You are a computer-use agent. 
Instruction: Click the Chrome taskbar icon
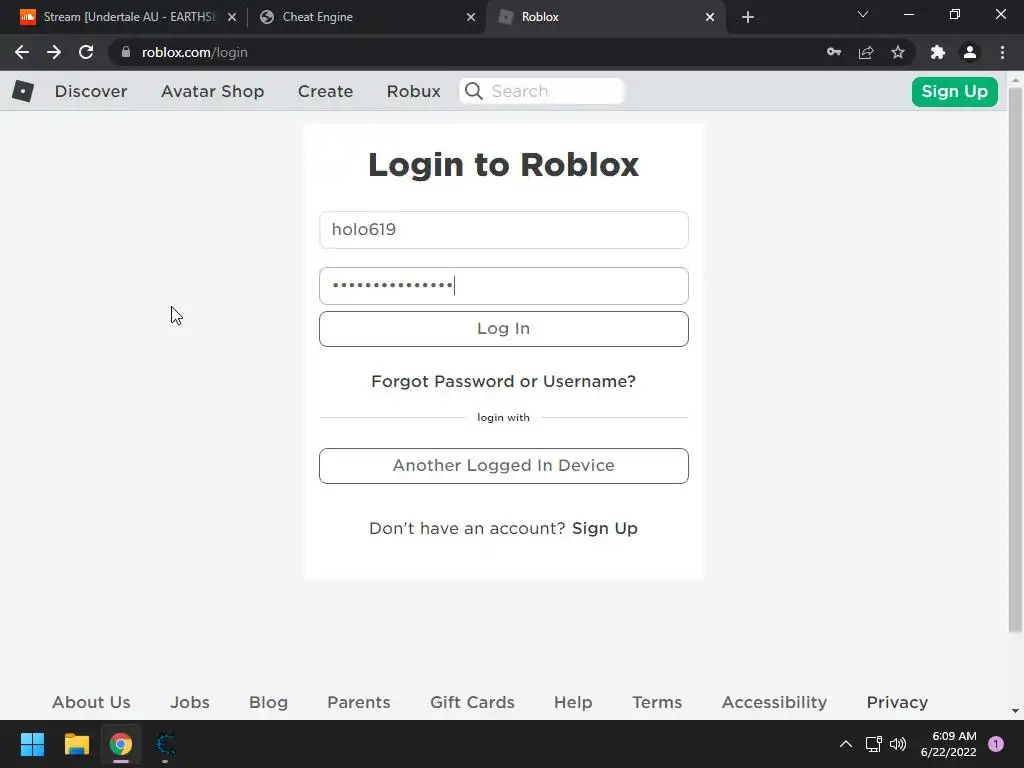coord(121,744)
